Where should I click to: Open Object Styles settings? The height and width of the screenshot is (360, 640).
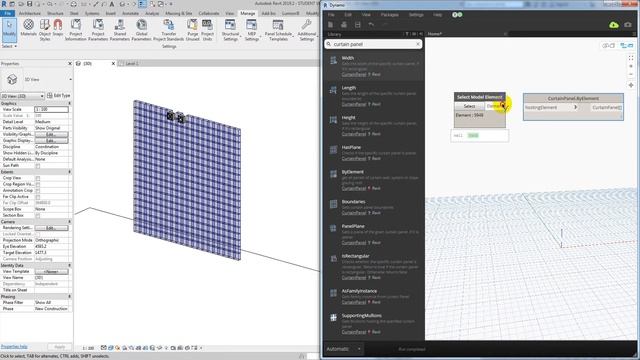point(45,29)
